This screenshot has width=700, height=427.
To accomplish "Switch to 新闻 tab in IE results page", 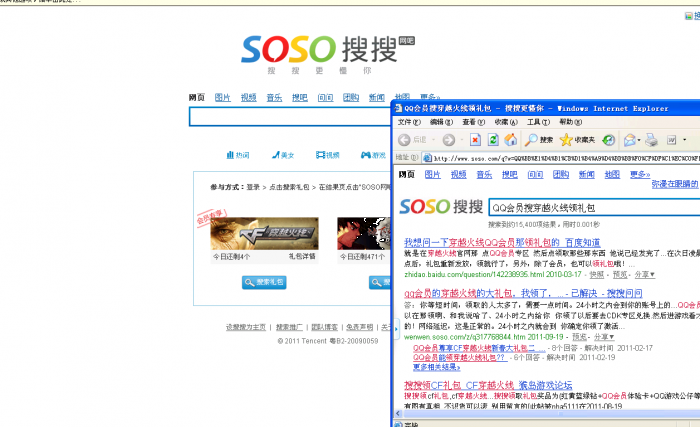I will point(586,174).
